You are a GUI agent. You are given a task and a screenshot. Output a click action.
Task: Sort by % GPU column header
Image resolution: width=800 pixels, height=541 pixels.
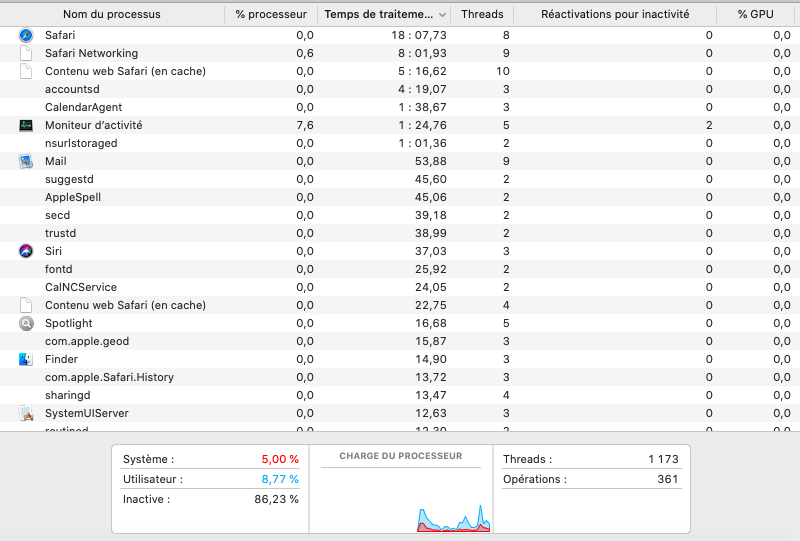[x=756, y=14]
